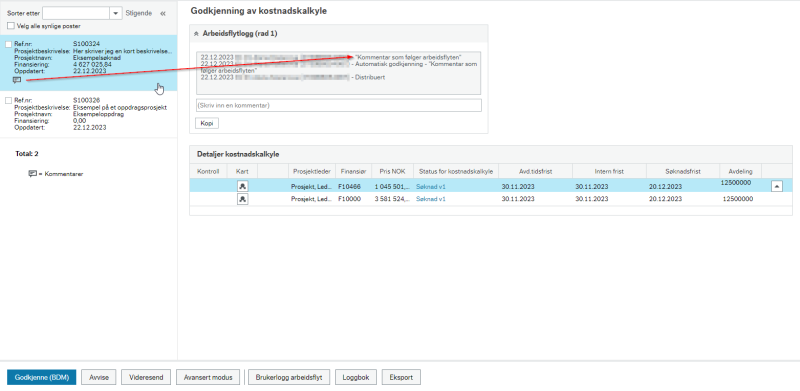Check the box for Ref.nr S100324
800x391 pixels.
pos(8,44)
